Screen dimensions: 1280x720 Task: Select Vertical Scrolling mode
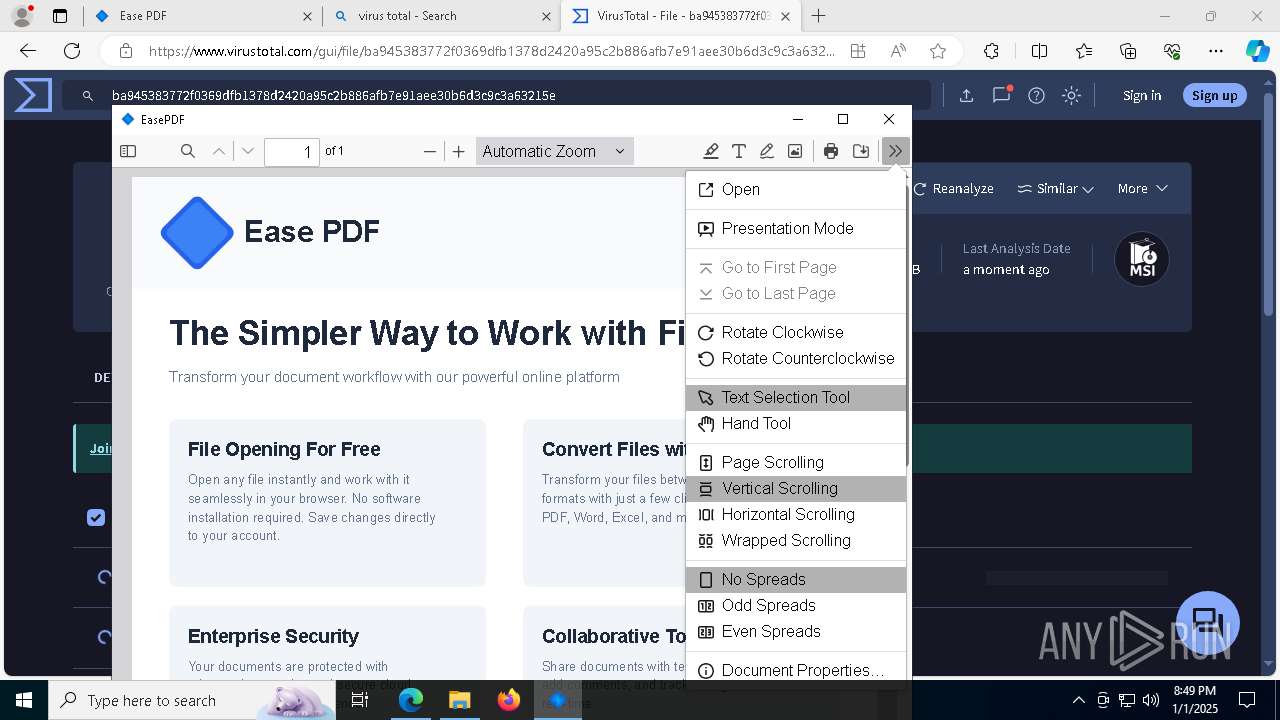(796, 488)
